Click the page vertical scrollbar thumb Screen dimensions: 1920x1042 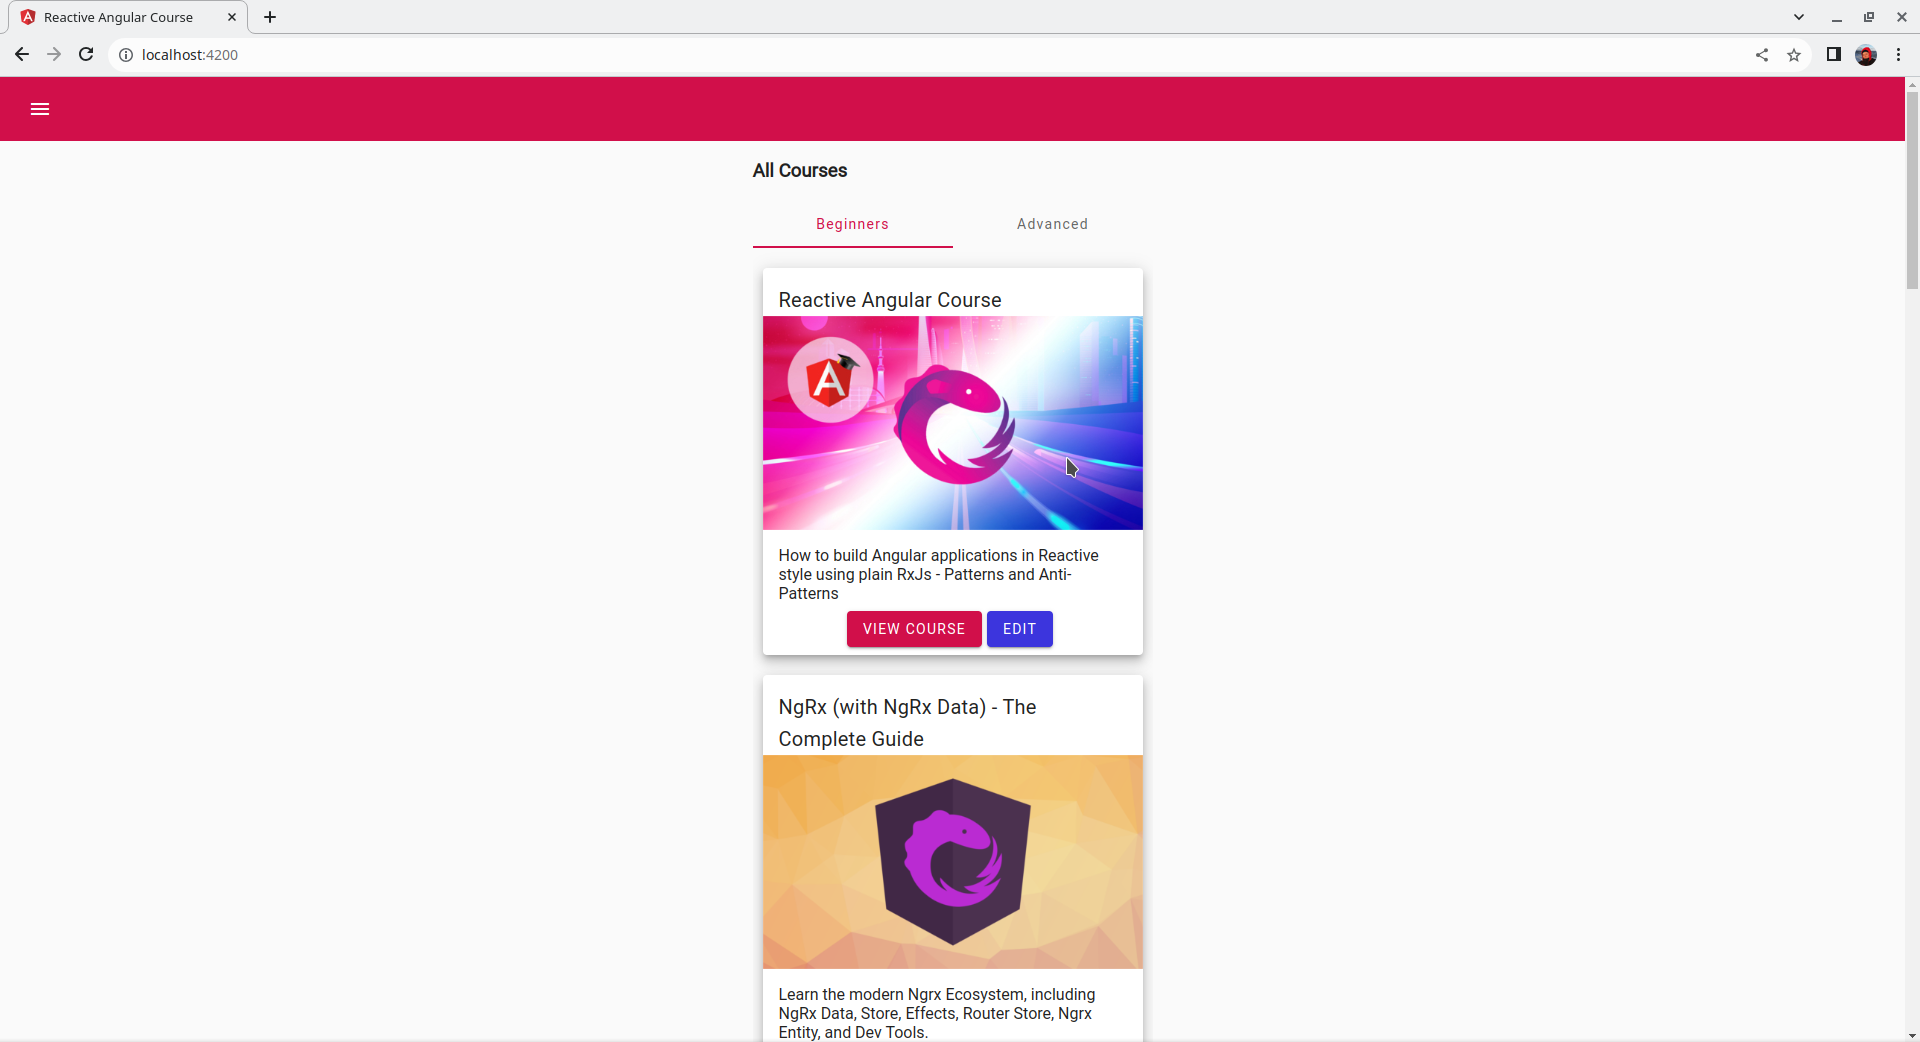click(x=1912, y=190)
